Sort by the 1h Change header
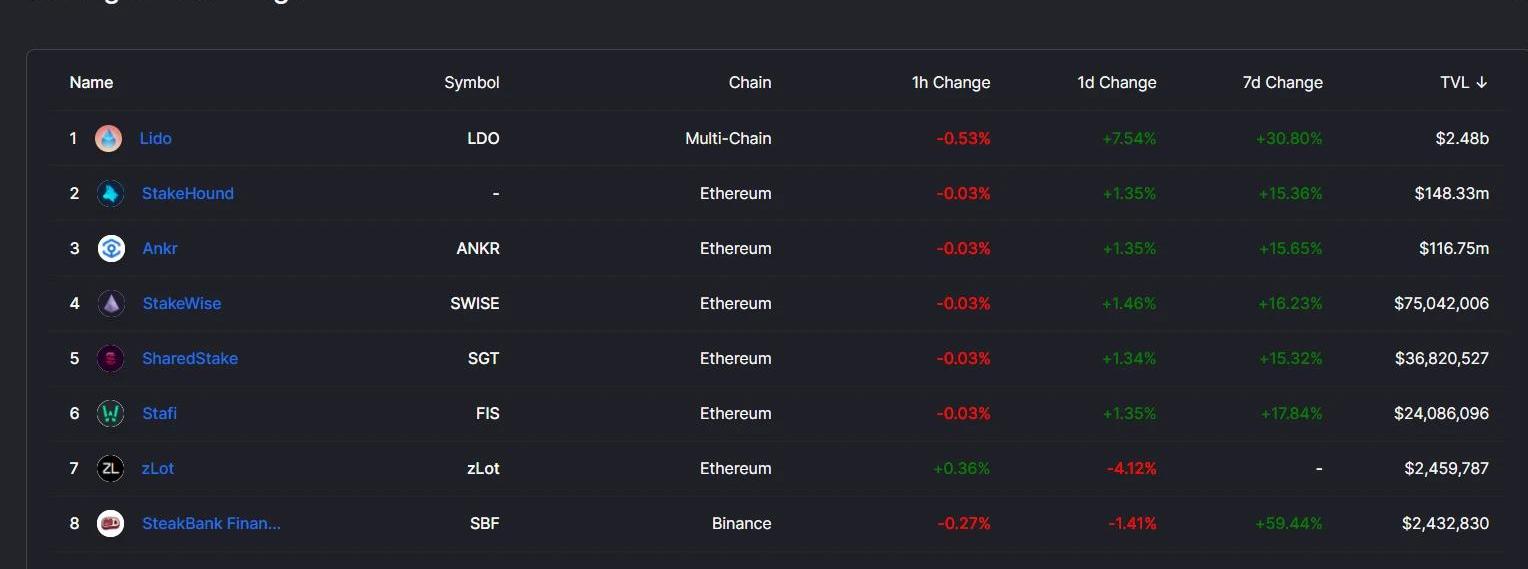The image size is (1528, 569). [x=951, y=82]
